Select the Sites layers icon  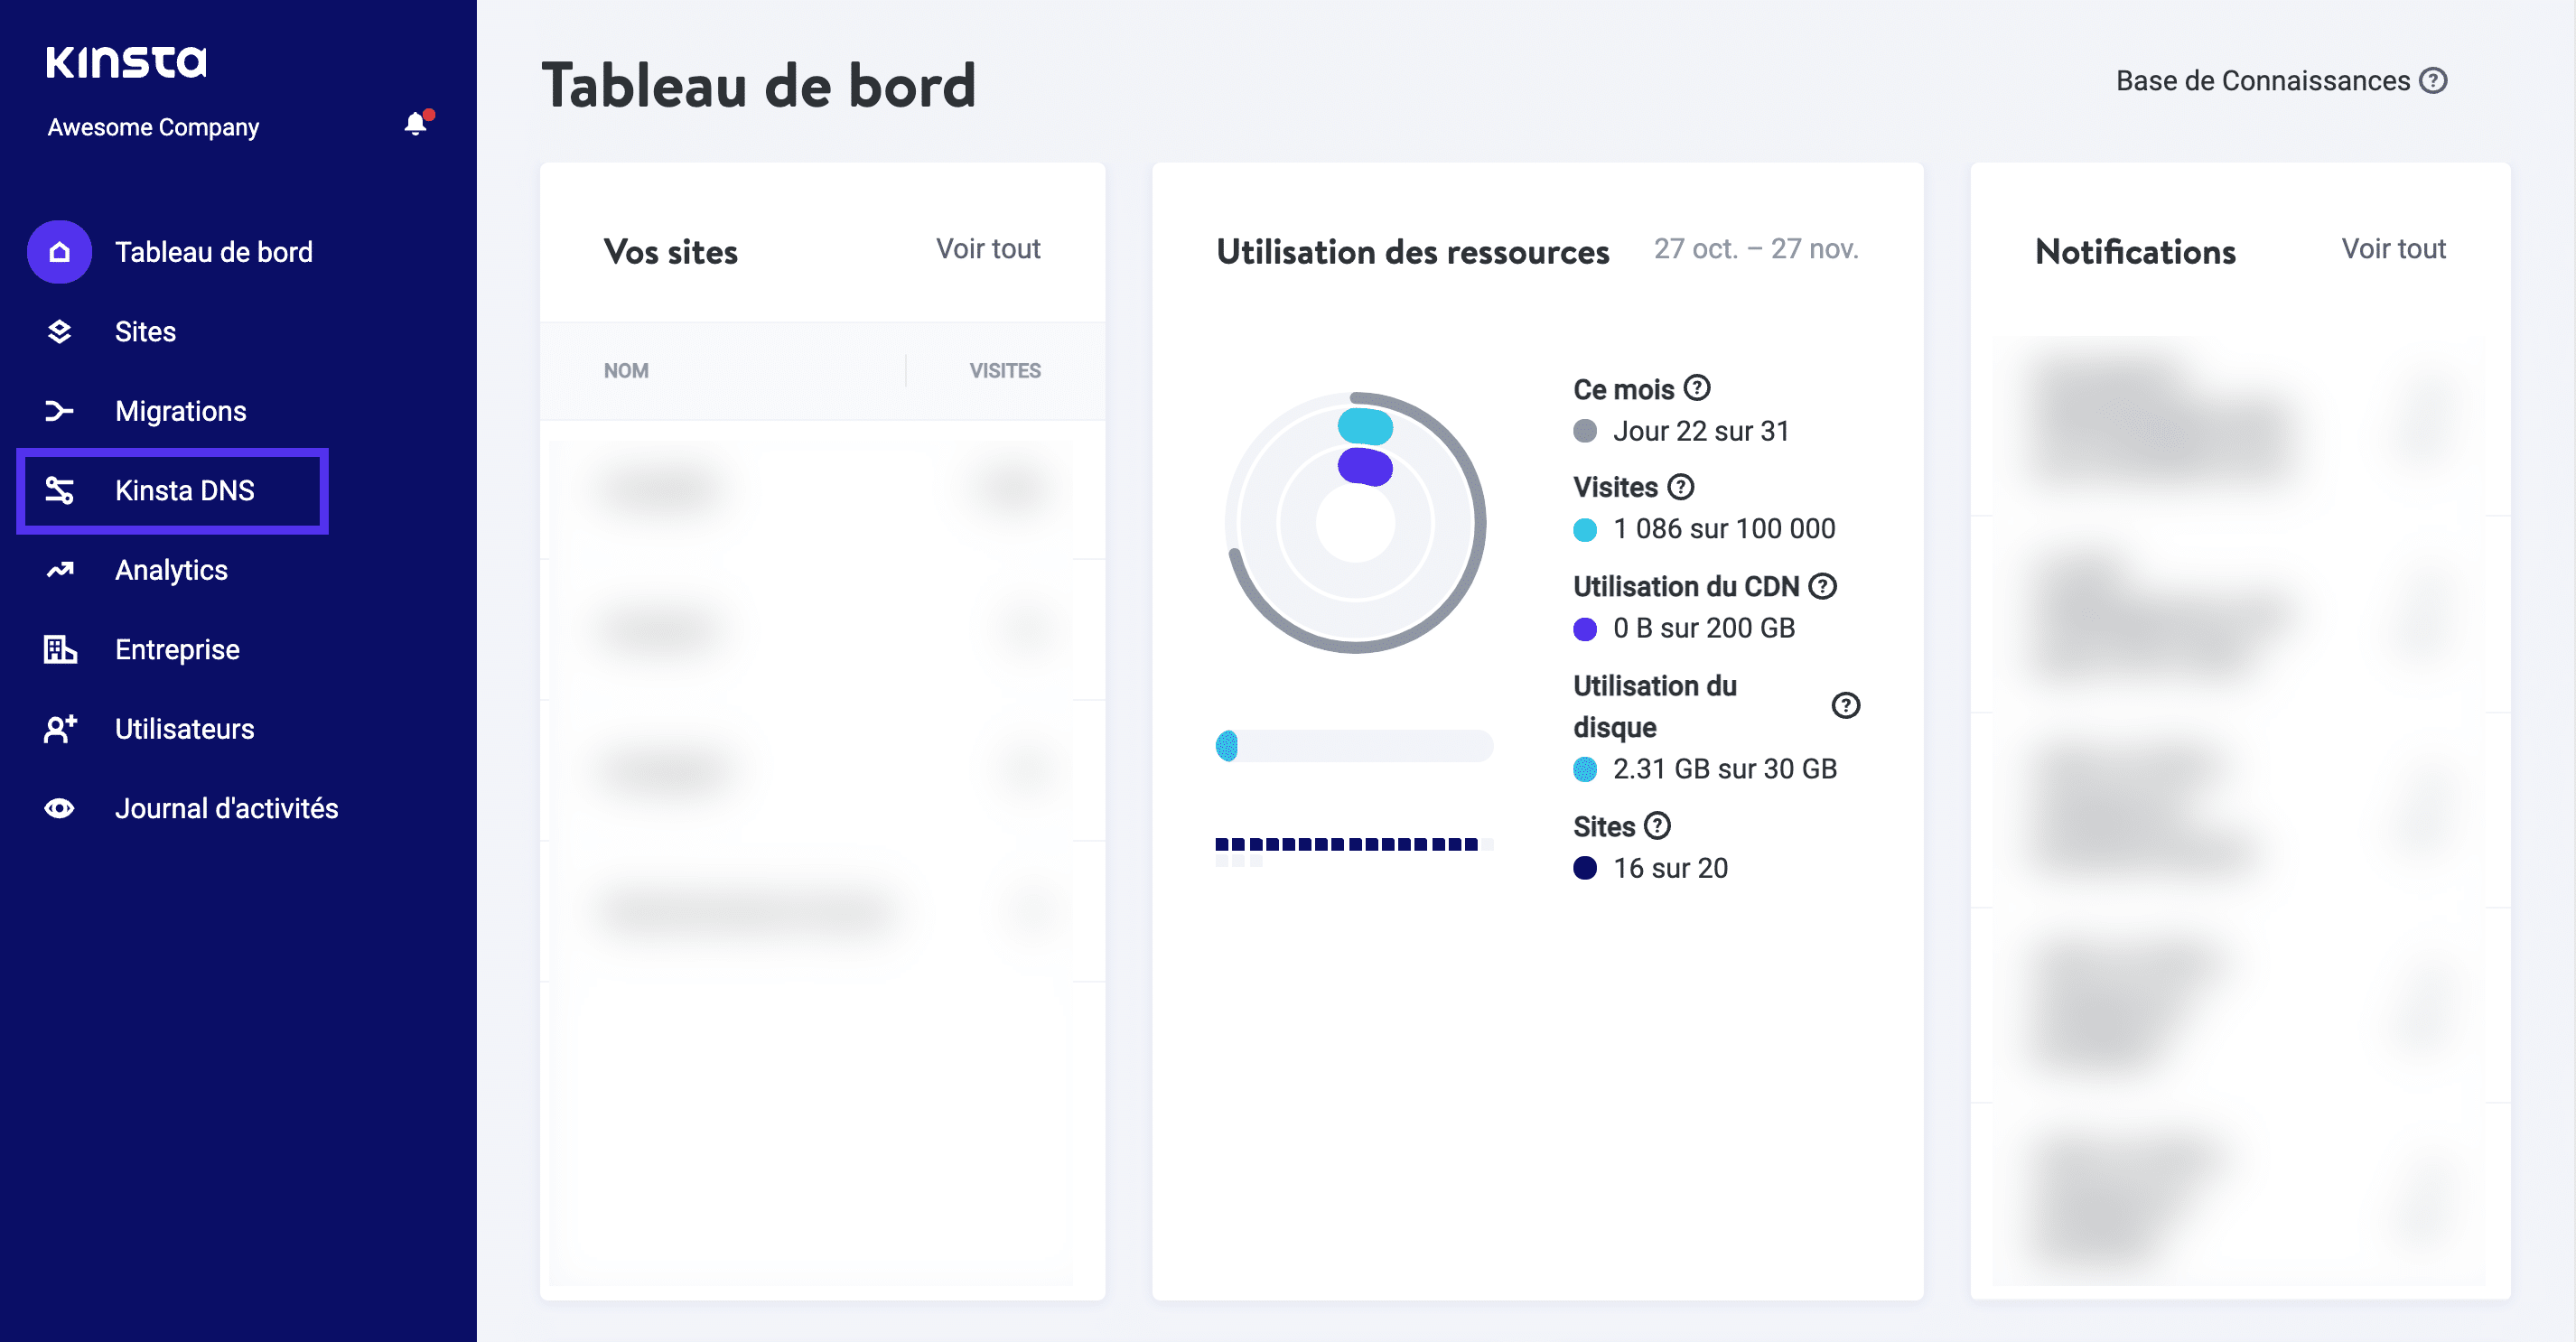click(x=59, y=331)
